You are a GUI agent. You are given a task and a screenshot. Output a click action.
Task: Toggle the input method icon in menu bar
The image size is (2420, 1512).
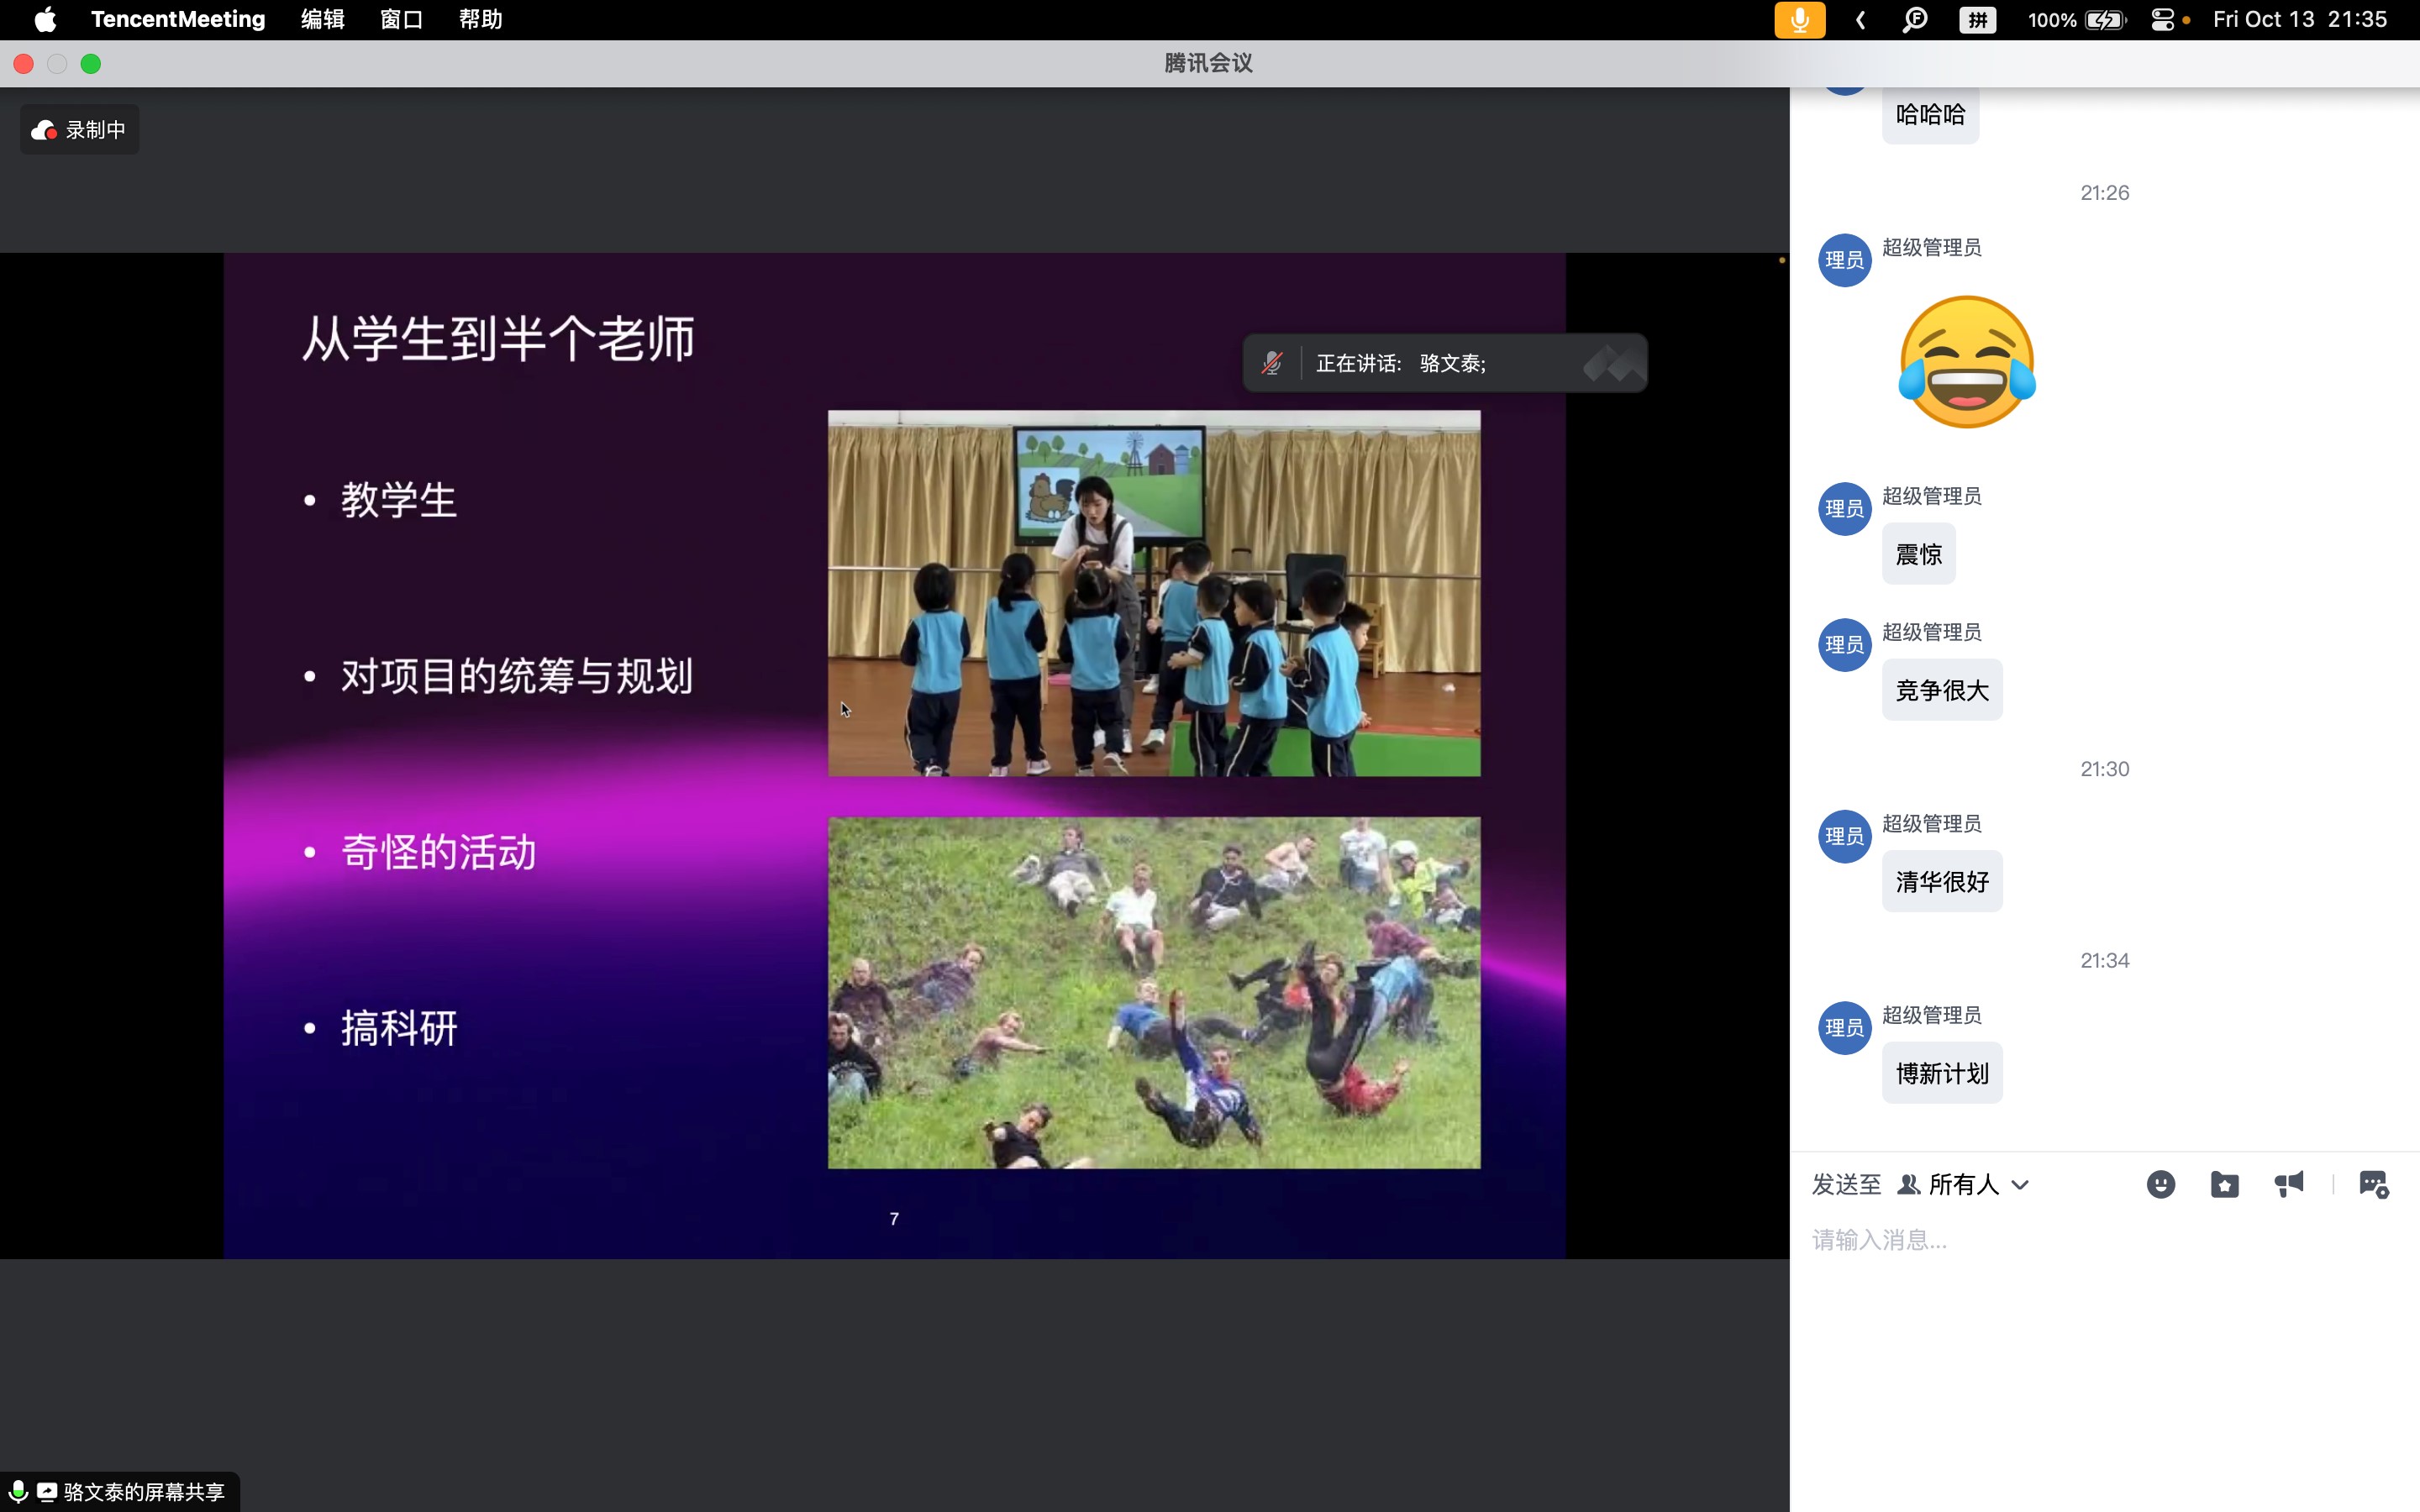(x=1977, y=20)
